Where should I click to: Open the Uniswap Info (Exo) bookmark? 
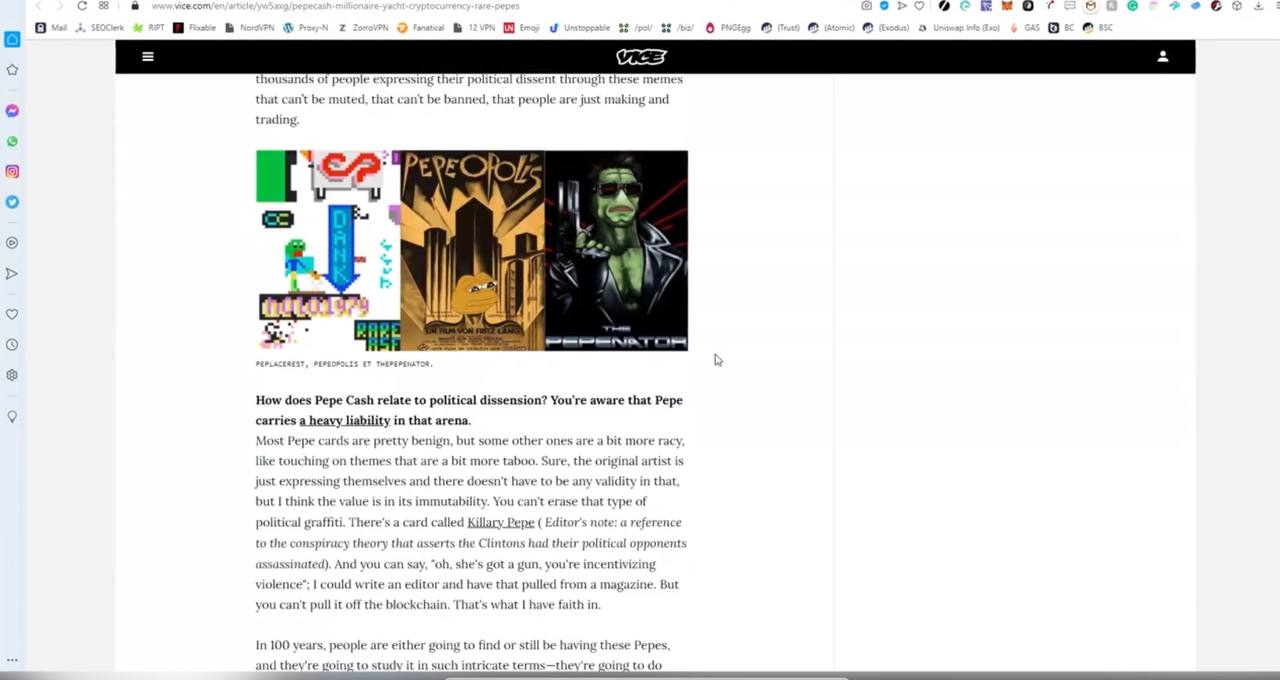pos(959,28)
